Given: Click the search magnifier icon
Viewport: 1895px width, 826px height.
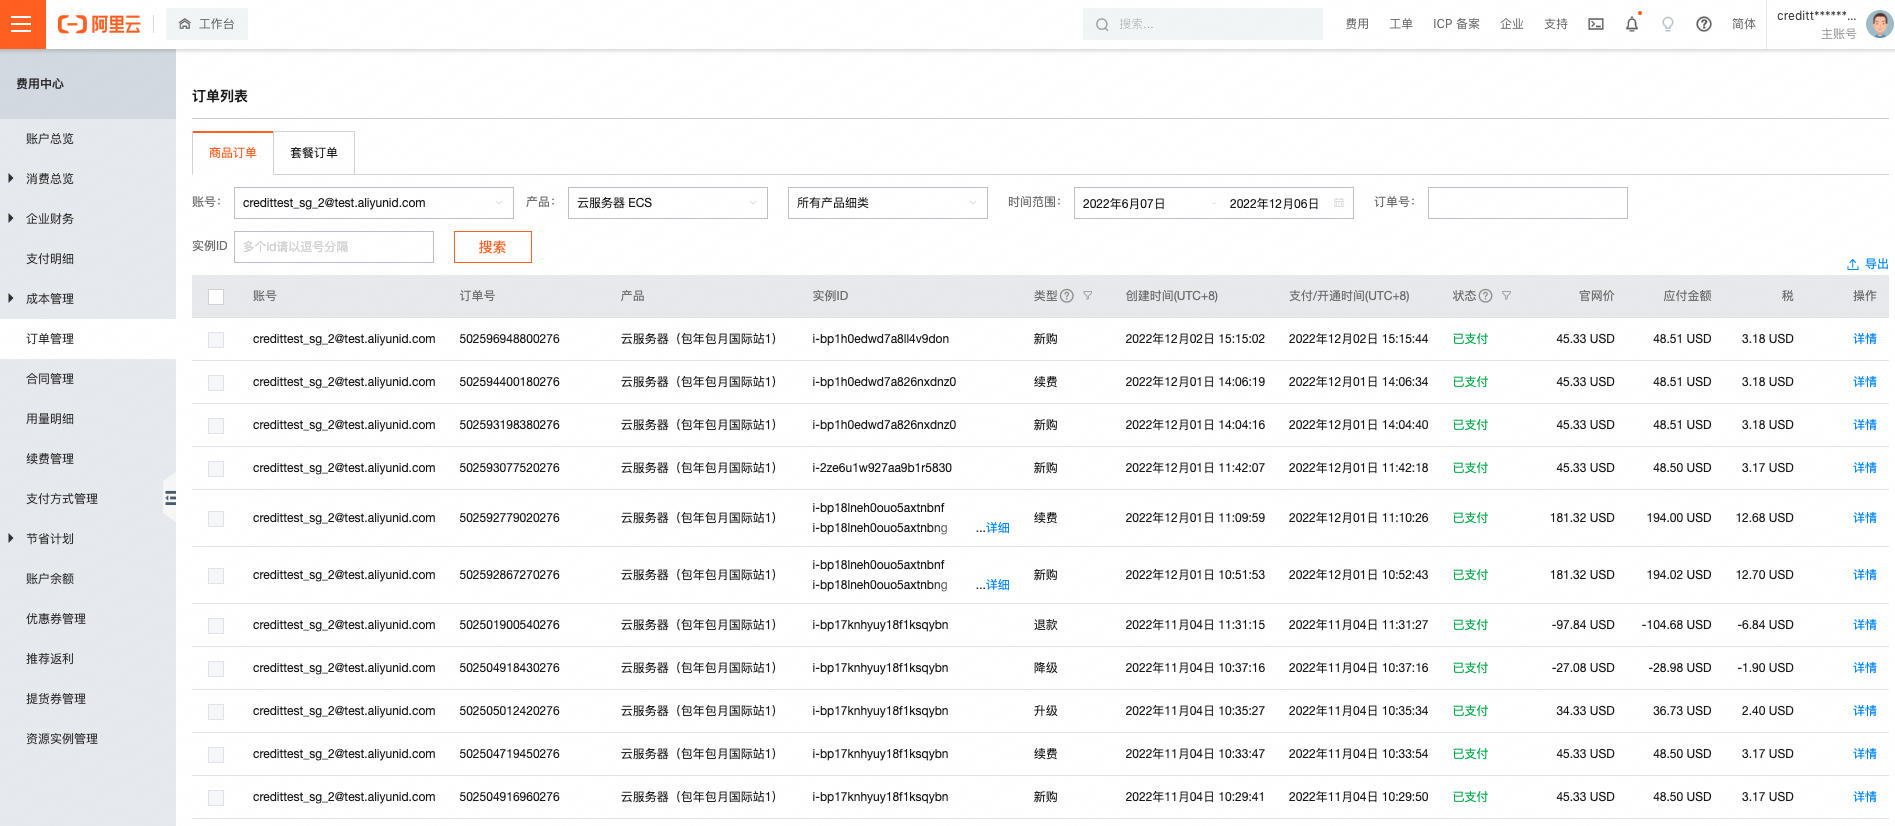Looking at the screenshot, I should [1102, 24].
